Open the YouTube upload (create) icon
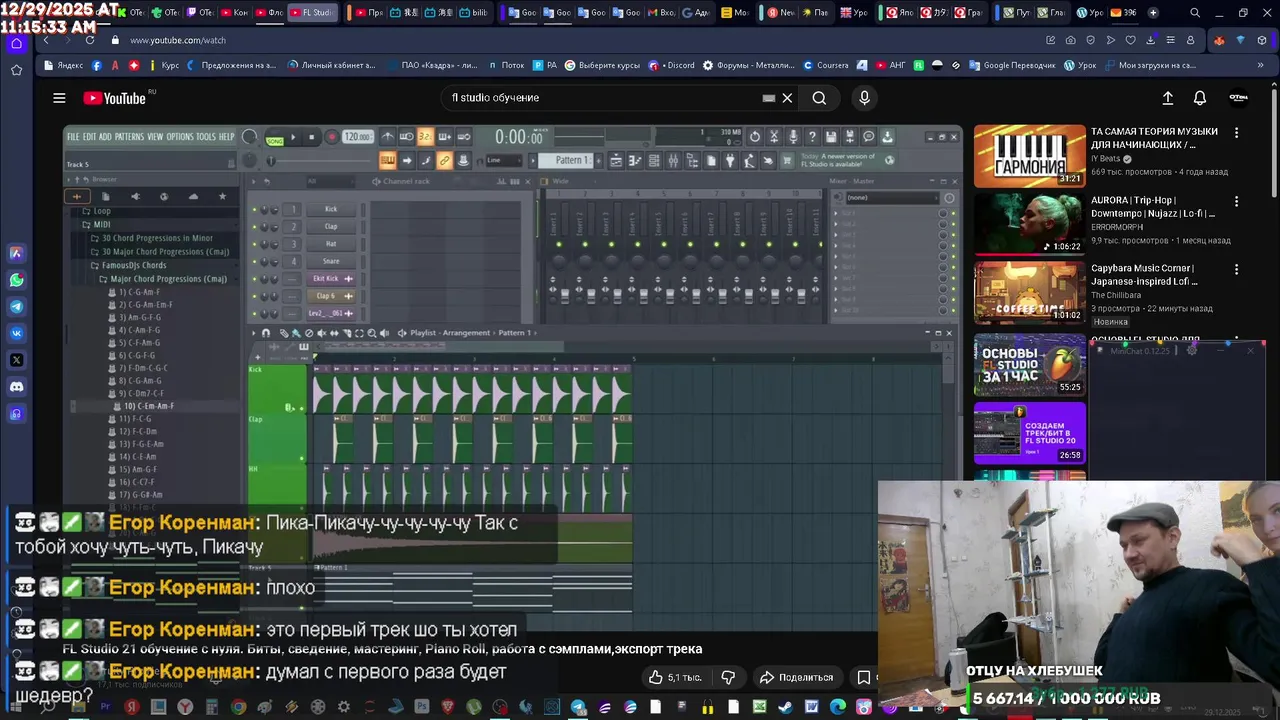1280x720 pixels. coord(1167,98)
